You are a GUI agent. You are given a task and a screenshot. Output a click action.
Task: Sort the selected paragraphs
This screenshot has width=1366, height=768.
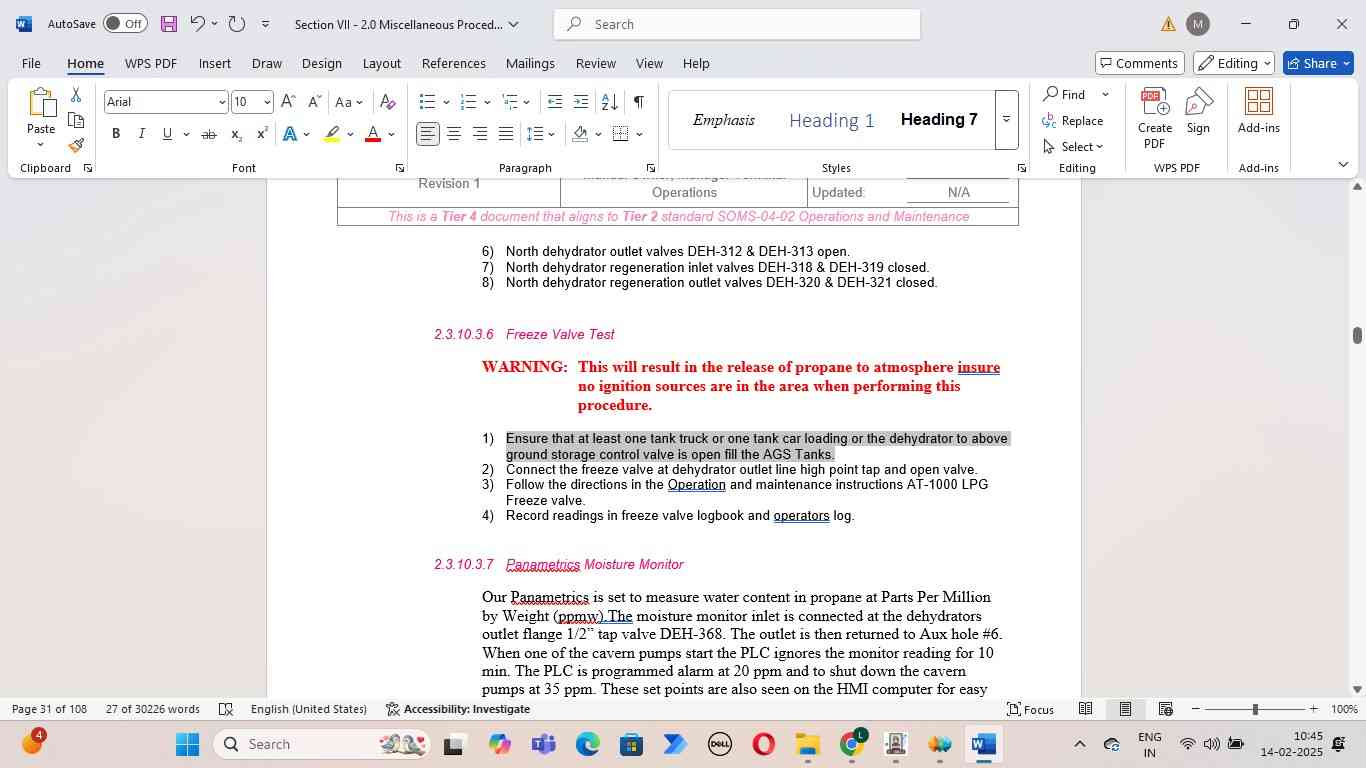click(x=609, y=102)
